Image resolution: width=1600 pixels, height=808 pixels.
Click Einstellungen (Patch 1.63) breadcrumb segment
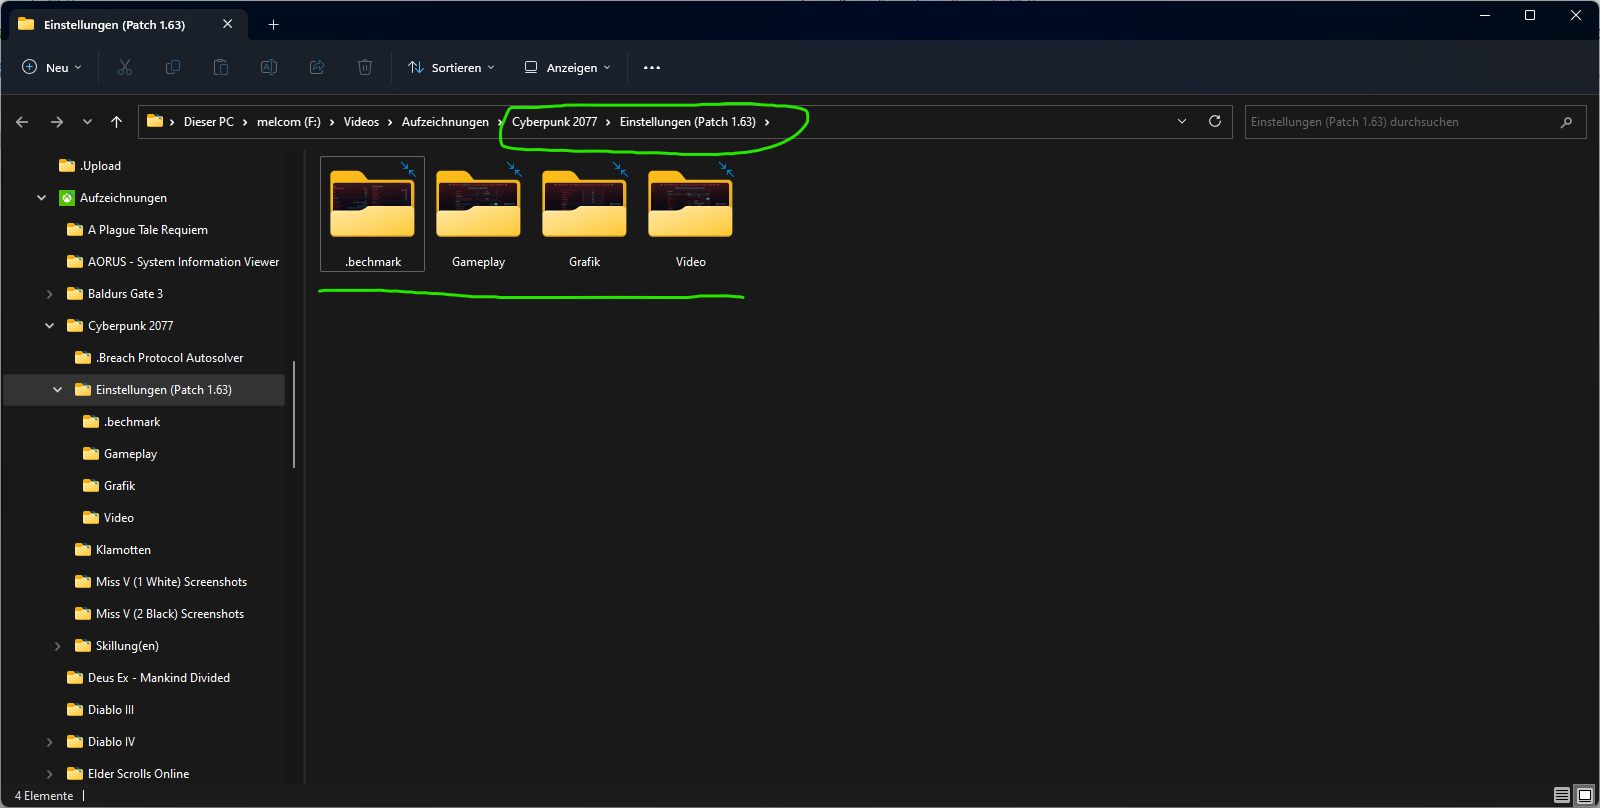pyautogui.click(x=687, y=122)
